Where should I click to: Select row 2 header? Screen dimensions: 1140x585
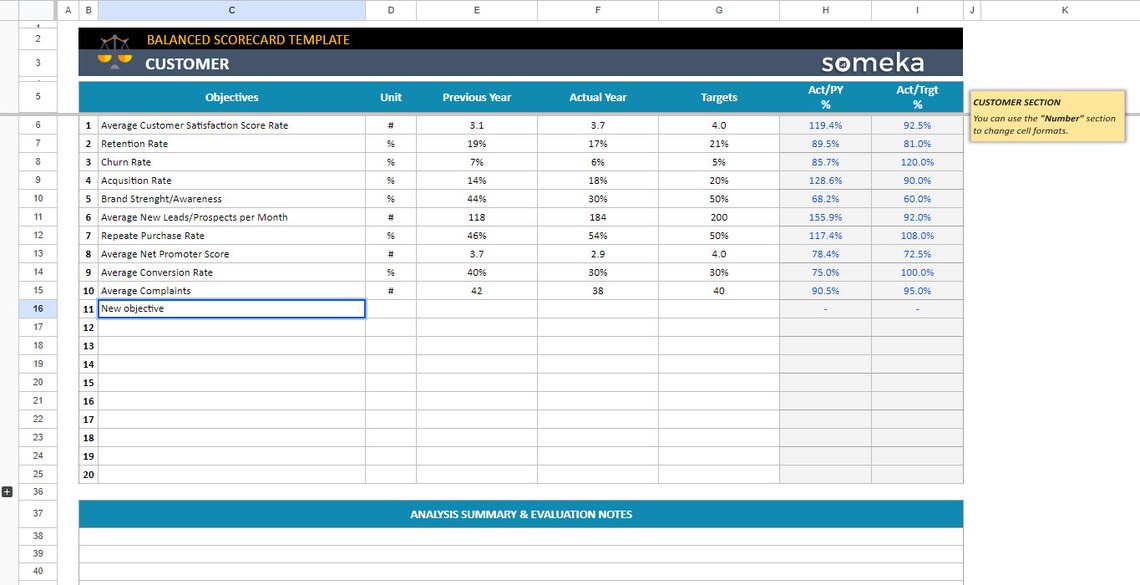(x=37, y=38)
